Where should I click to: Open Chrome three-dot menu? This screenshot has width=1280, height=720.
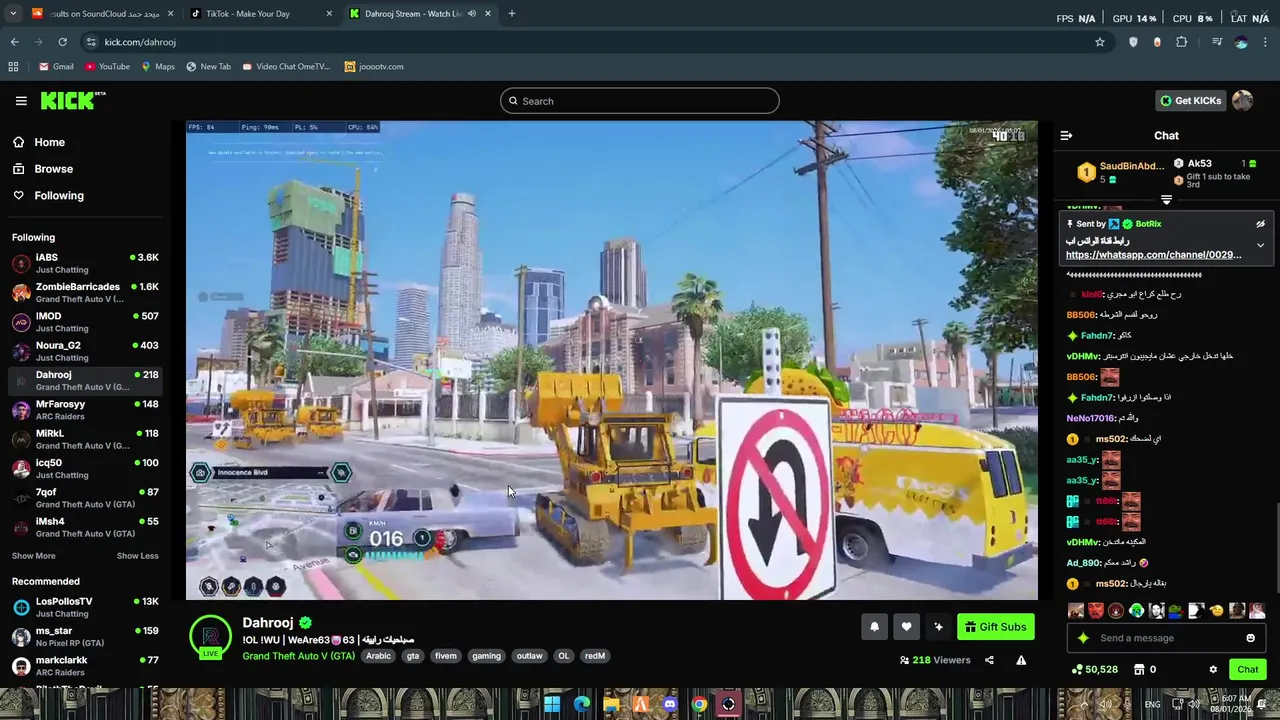click(1266, 42)
